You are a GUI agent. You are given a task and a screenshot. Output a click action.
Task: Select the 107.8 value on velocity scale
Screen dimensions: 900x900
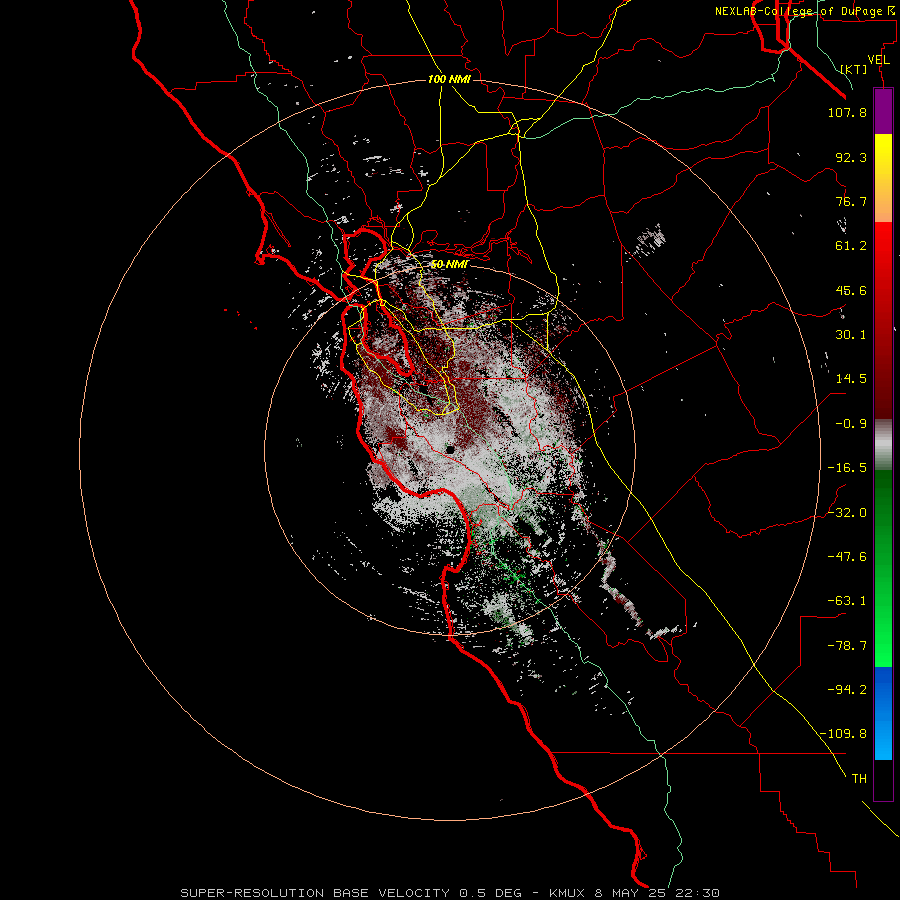[x=847, y=112]
